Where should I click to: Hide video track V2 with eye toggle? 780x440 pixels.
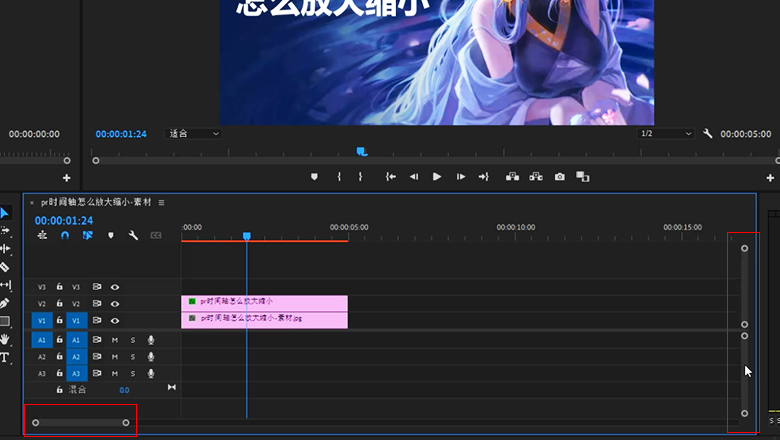click(x=115, y=303)
